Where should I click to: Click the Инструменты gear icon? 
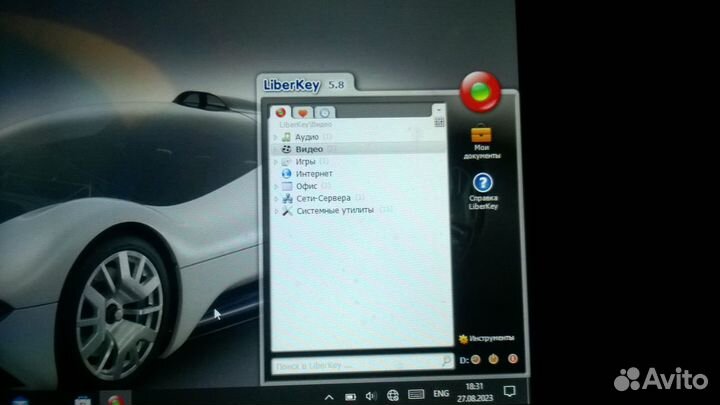click(463, 338)
